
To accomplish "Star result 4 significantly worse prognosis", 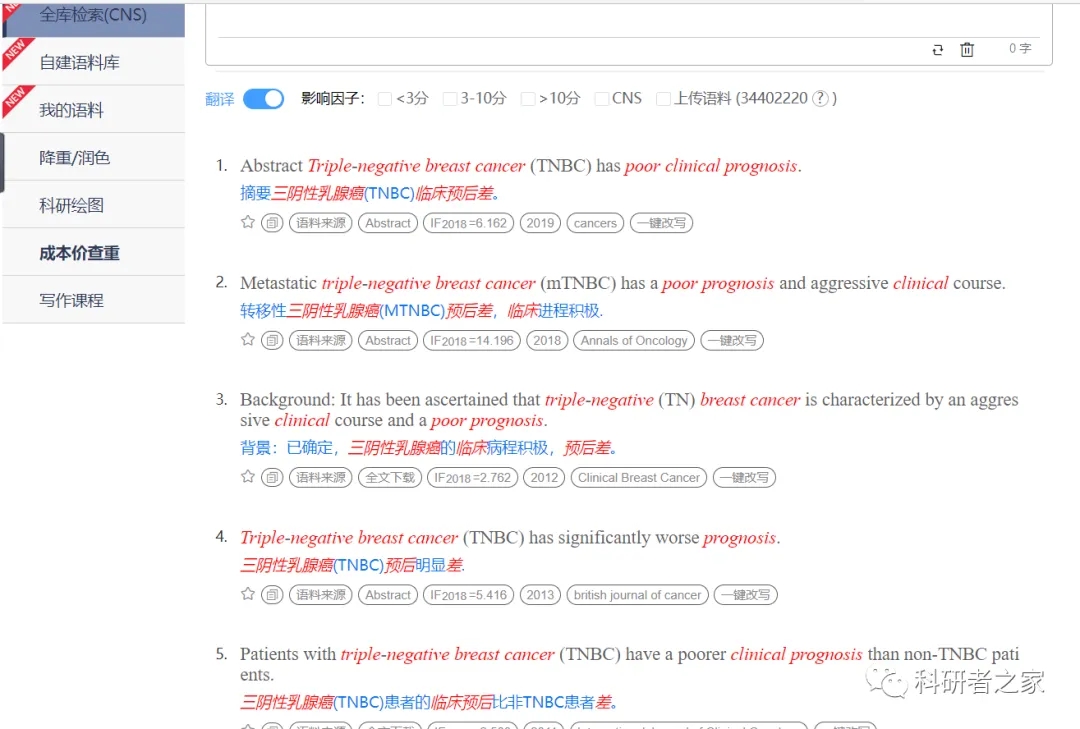I will pos(248,593).
